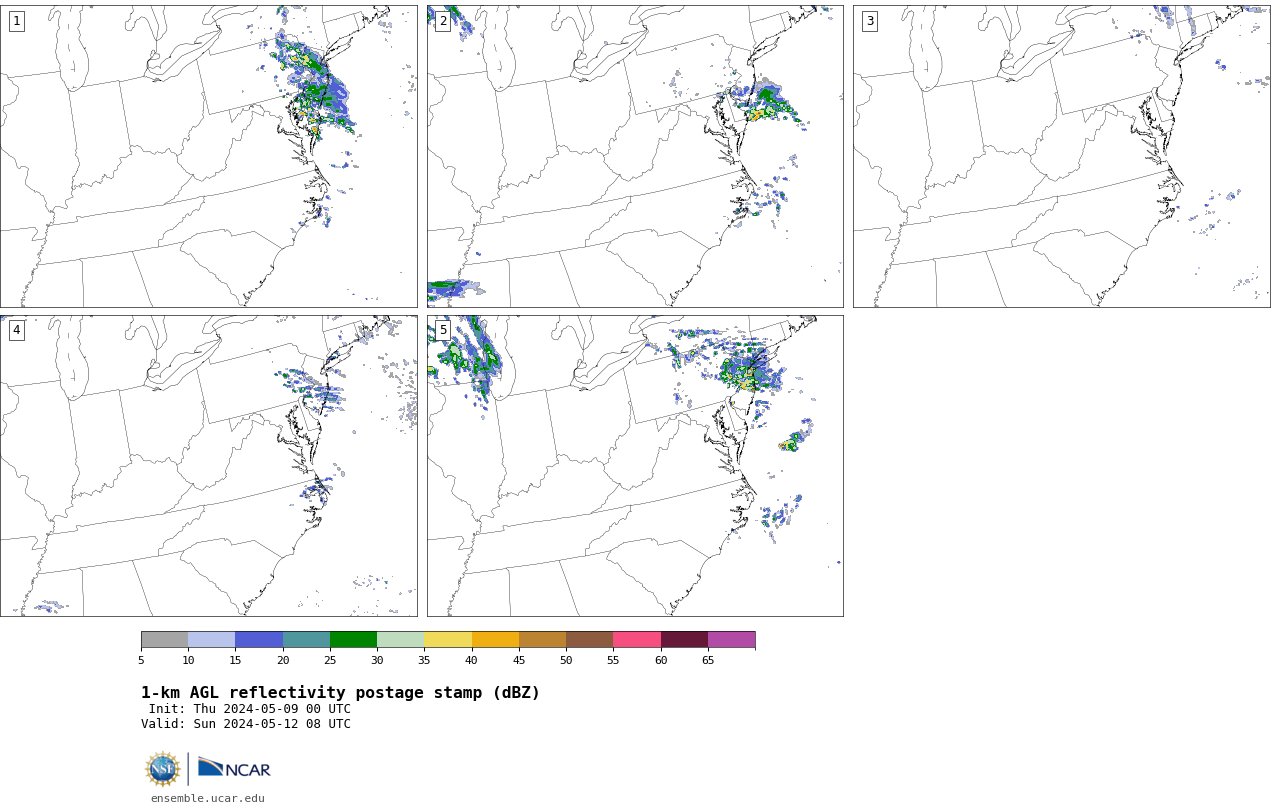
Task: Click the member number 2 label box
Action: 443,21
